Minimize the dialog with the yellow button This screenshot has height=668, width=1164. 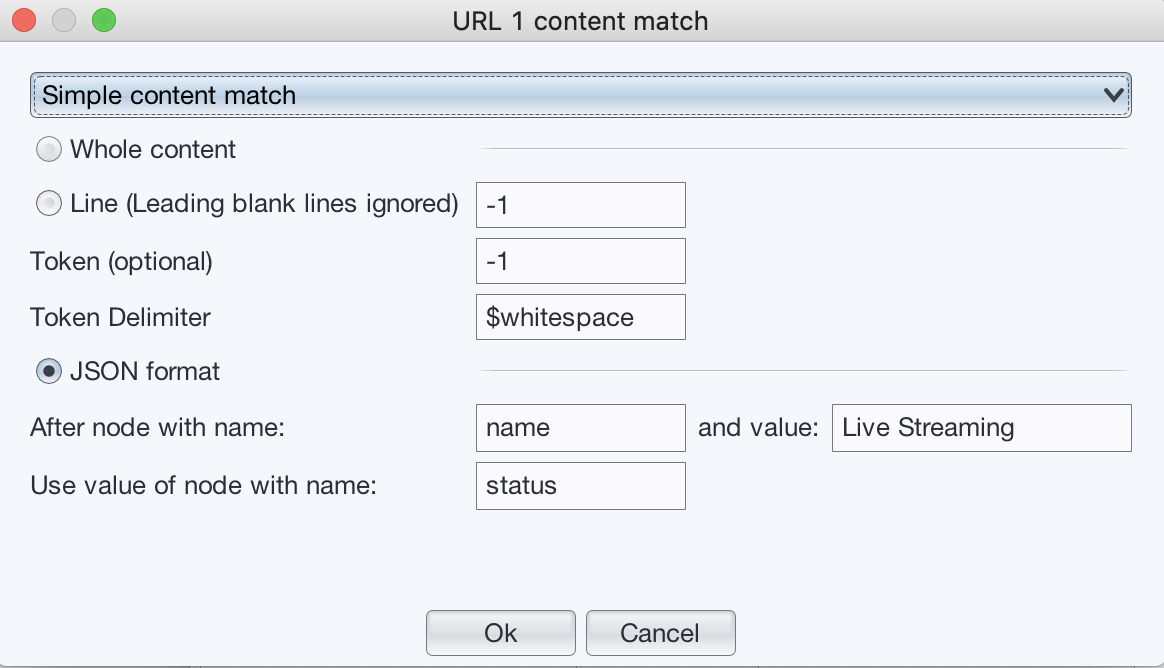pos(64,20)
